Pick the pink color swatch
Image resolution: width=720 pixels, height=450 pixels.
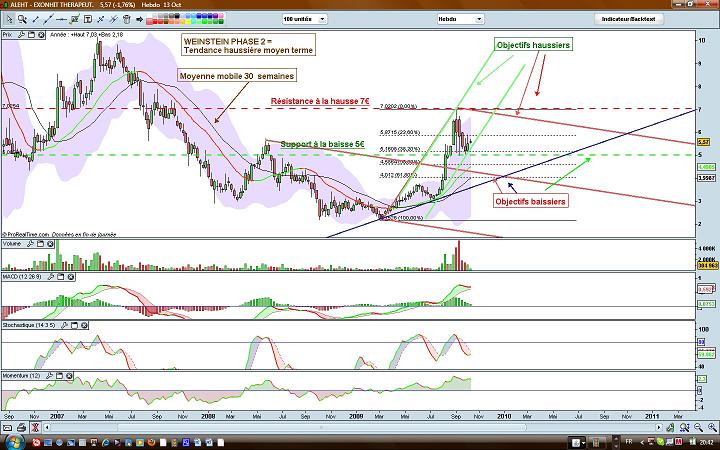point(221,16)
